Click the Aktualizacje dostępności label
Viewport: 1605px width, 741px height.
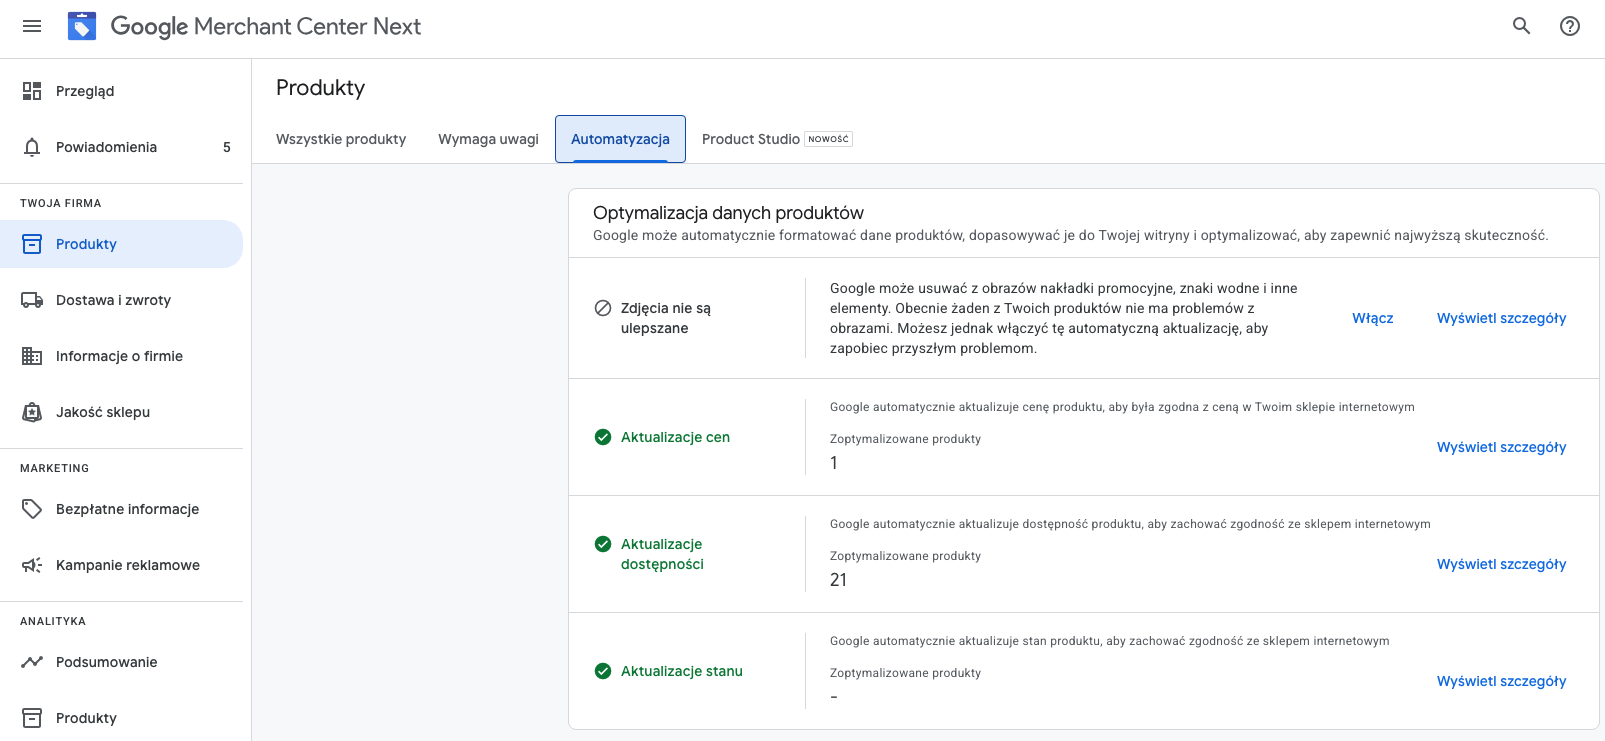(662, 554)
